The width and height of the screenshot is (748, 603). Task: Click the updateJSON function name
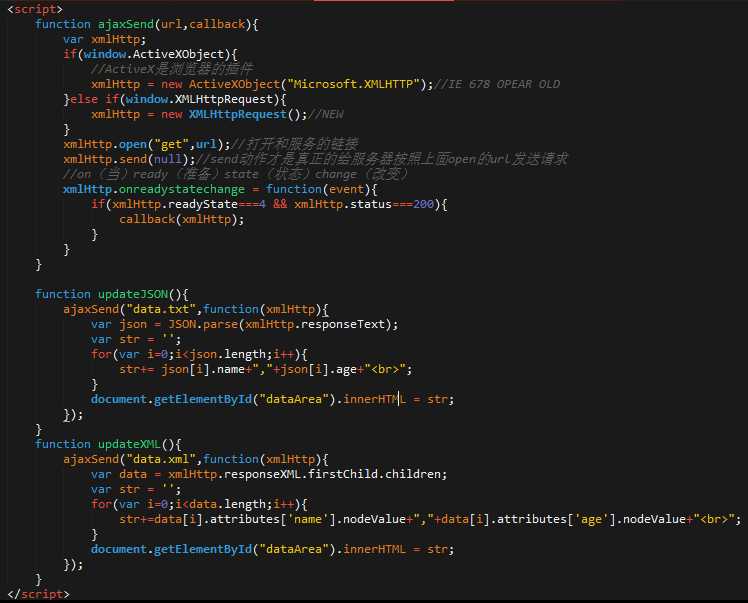coord(133,294)
